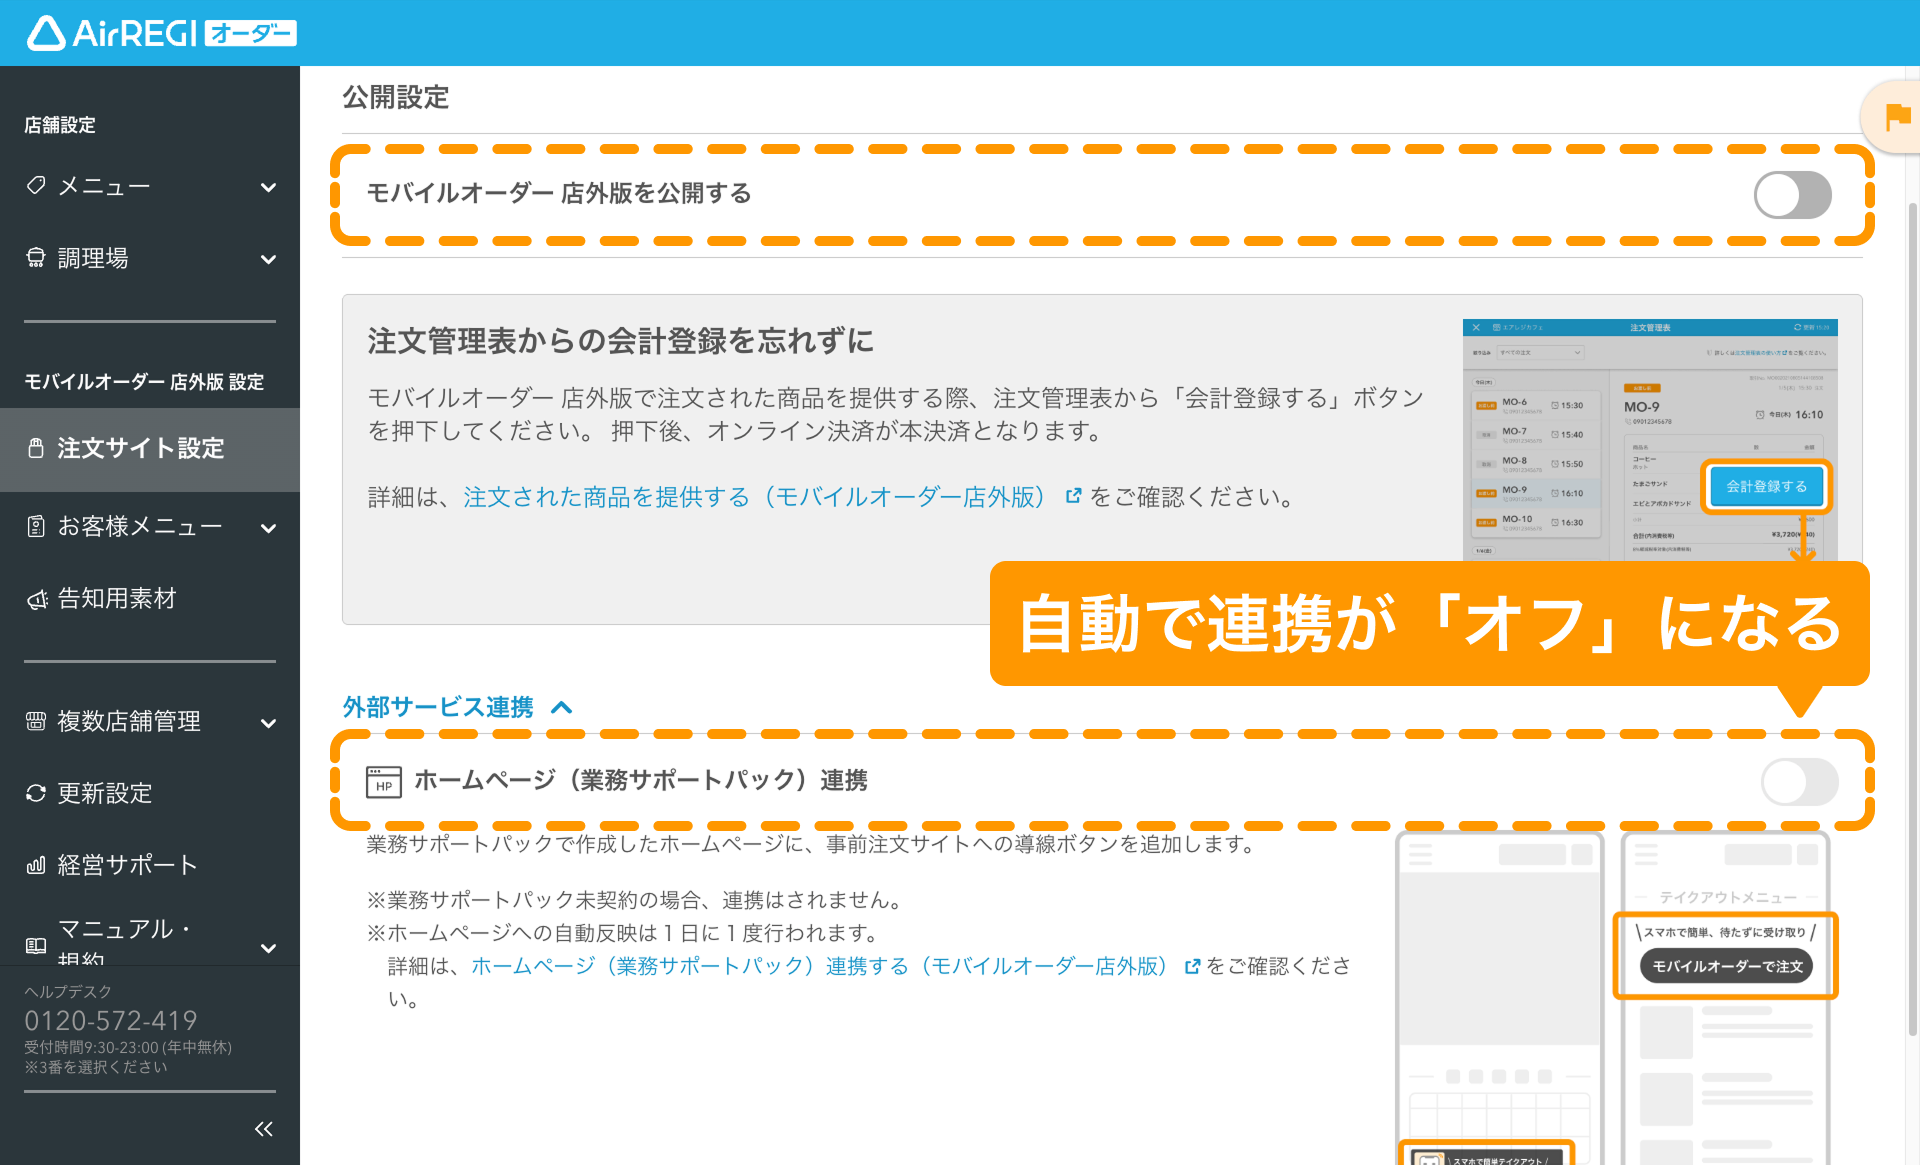1920x1165 pixels.
Task: Click the AirREGI logo icon
Action: tap(46, 33)
